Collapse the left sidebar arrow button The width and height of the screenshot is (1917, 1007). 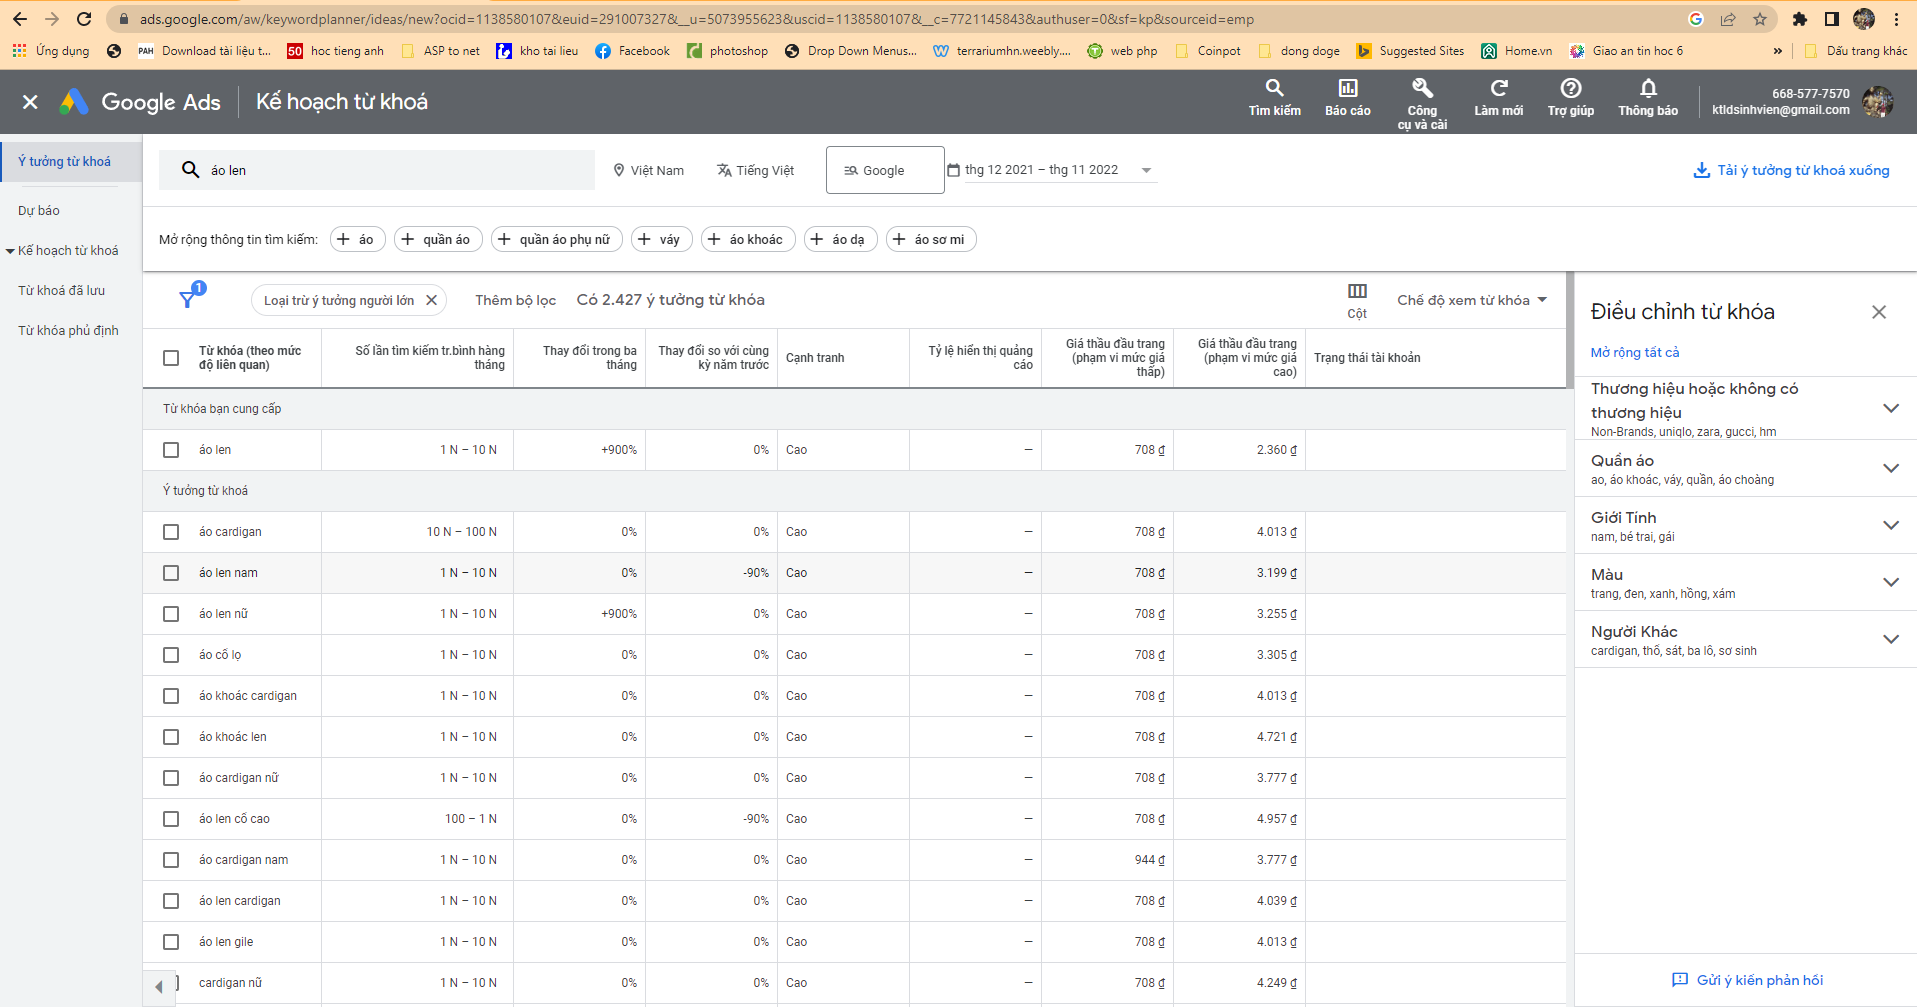click(159, 987)
